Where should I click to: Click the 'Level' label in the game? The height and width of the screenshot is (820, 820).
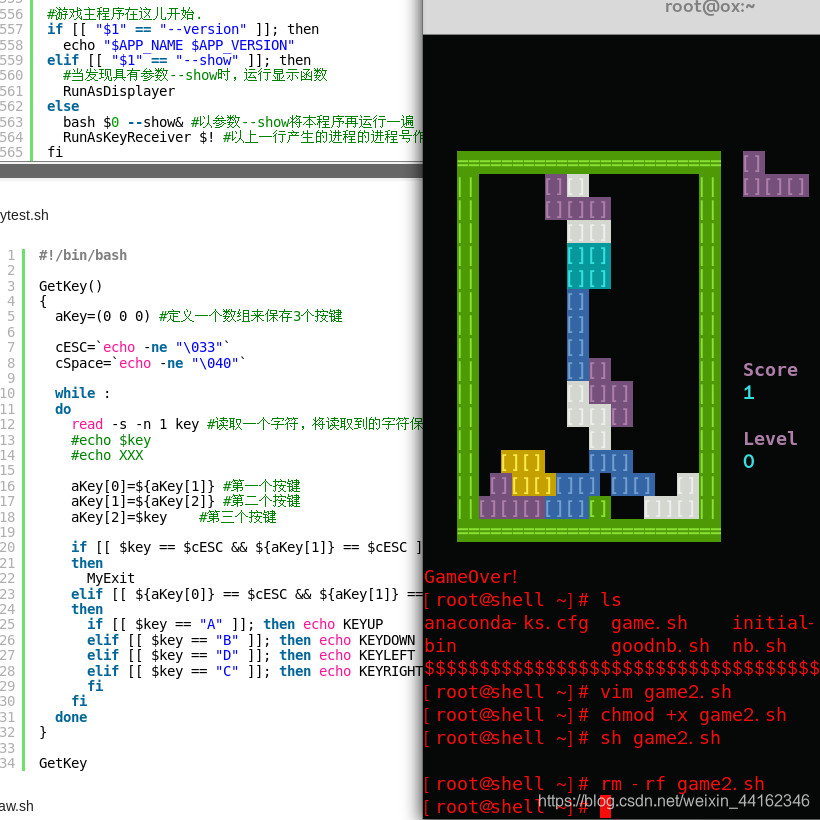[770, 438]
